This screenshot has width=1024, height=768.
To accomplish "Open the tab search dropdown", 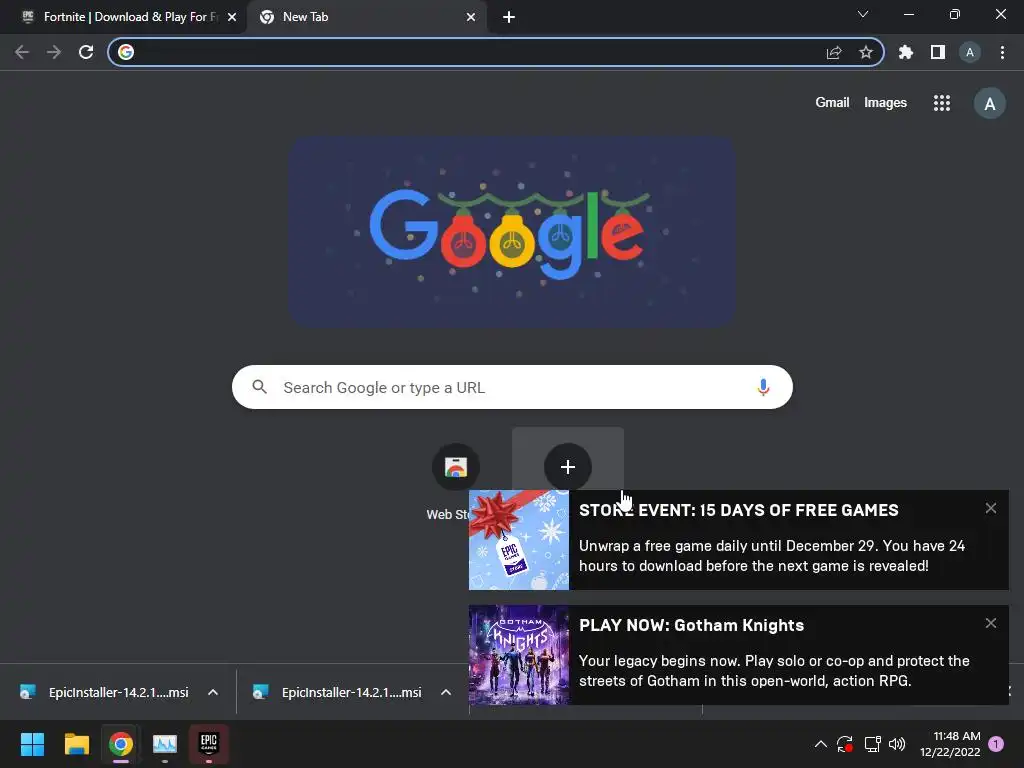I will (863, 14).
